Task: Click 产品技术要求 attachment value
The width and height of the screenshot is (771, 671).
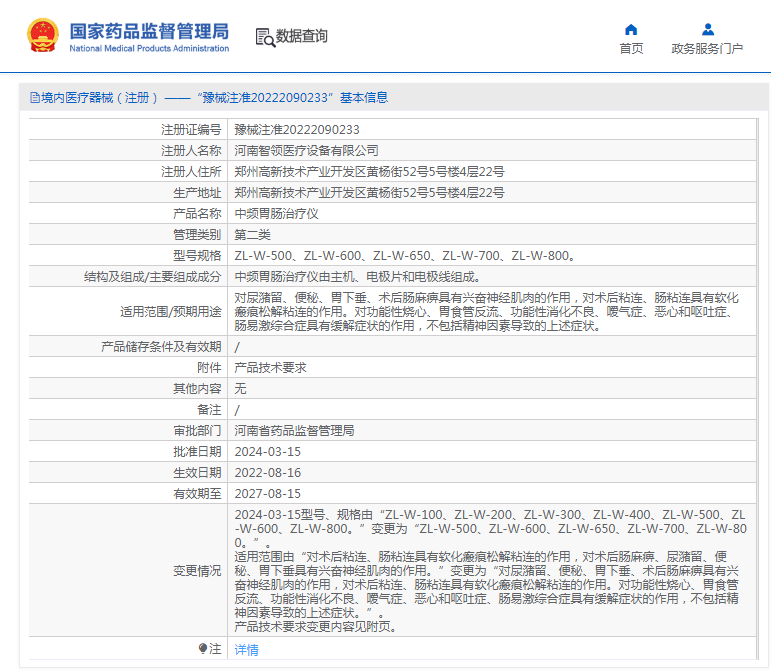Action: click(270, 368)
